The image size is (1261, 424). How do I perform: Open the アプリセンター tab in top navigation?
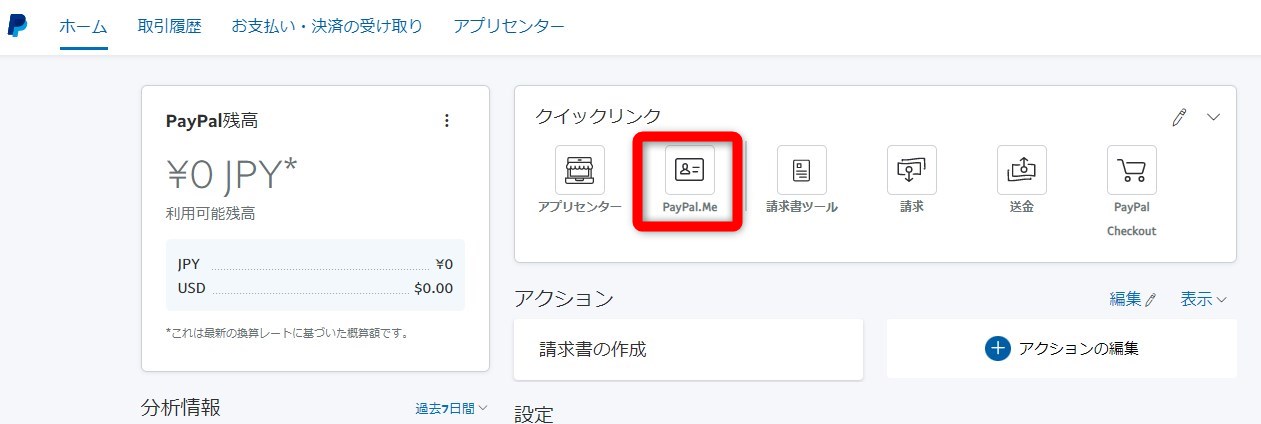[509, 27]
